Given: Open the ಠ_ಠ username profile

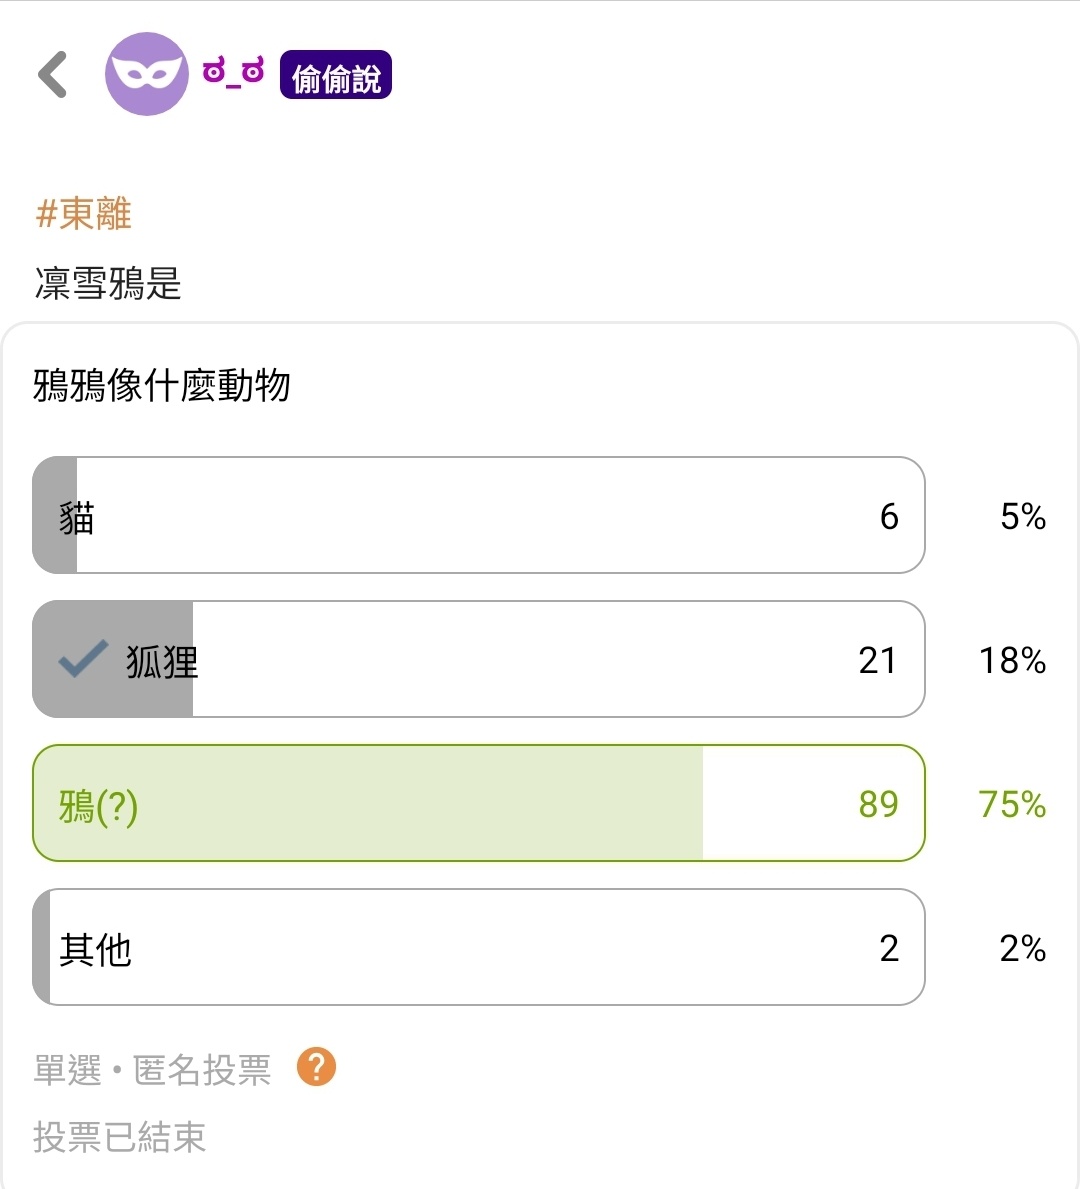Looking at the screenshot, I should pyautogui.click(x=233, y=72).
